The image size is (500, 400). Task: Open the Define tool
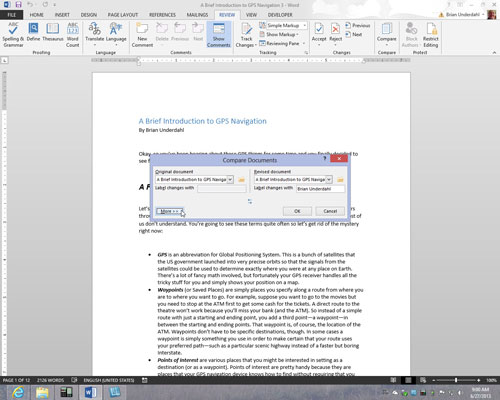(33, 32)
